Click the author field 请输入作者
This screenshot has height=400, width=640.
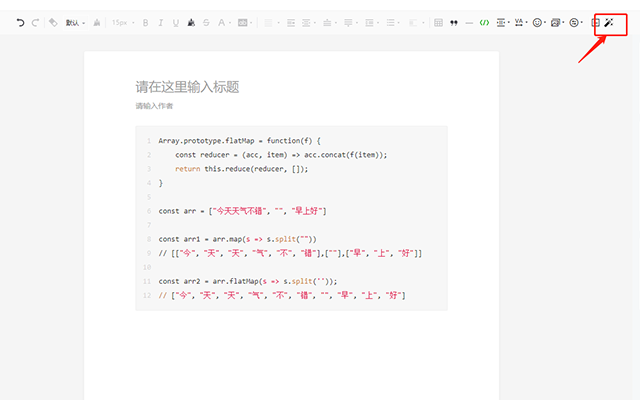pyautogui.click(x=154, y=106)
